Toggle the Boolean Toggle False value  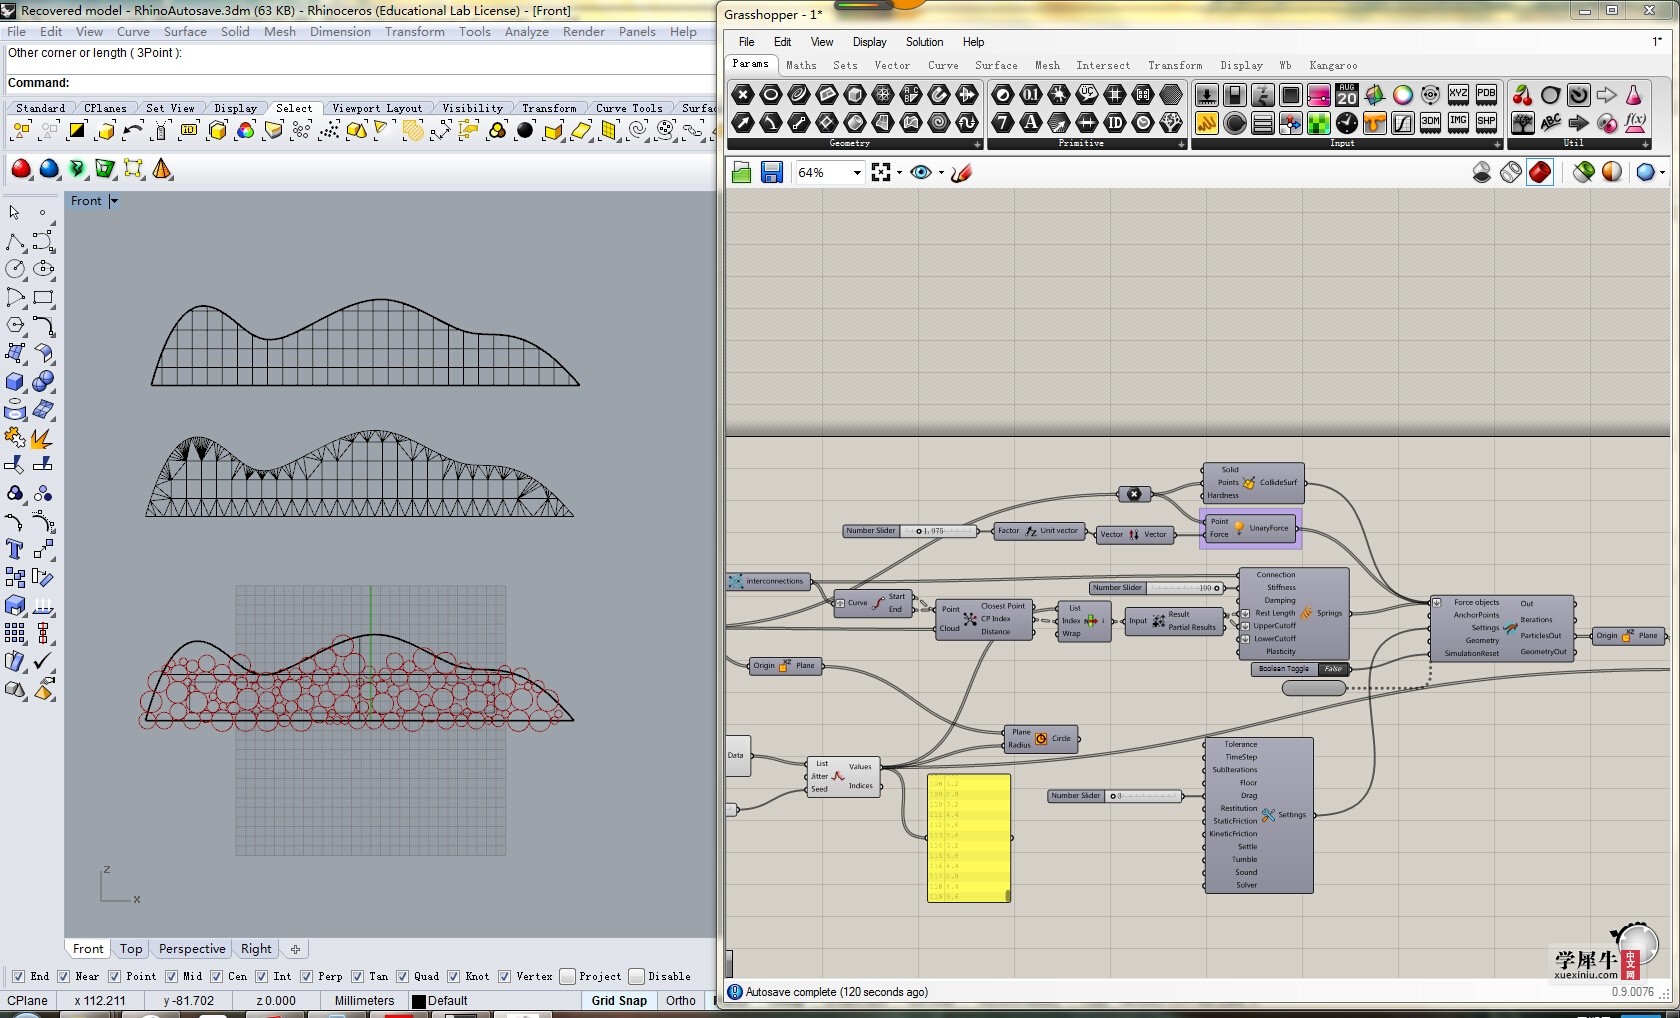pyautogui.click(x=1333, y=669)
